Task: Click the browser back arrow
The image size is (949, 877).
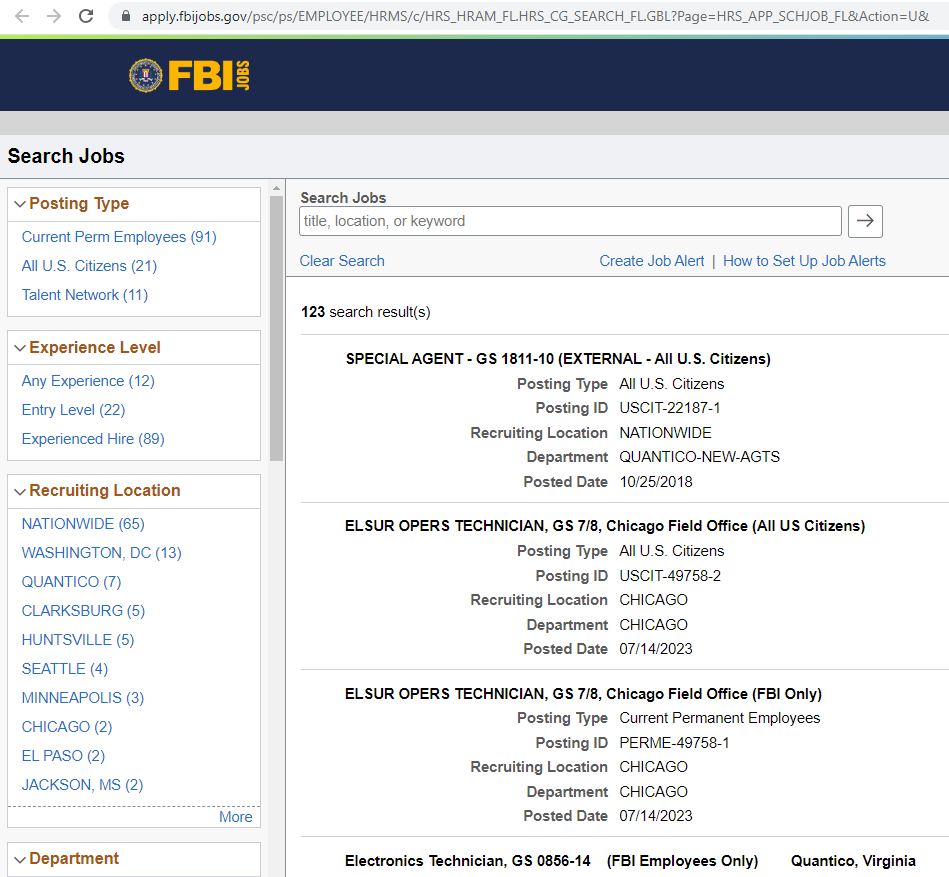Action: click(22, 16)
